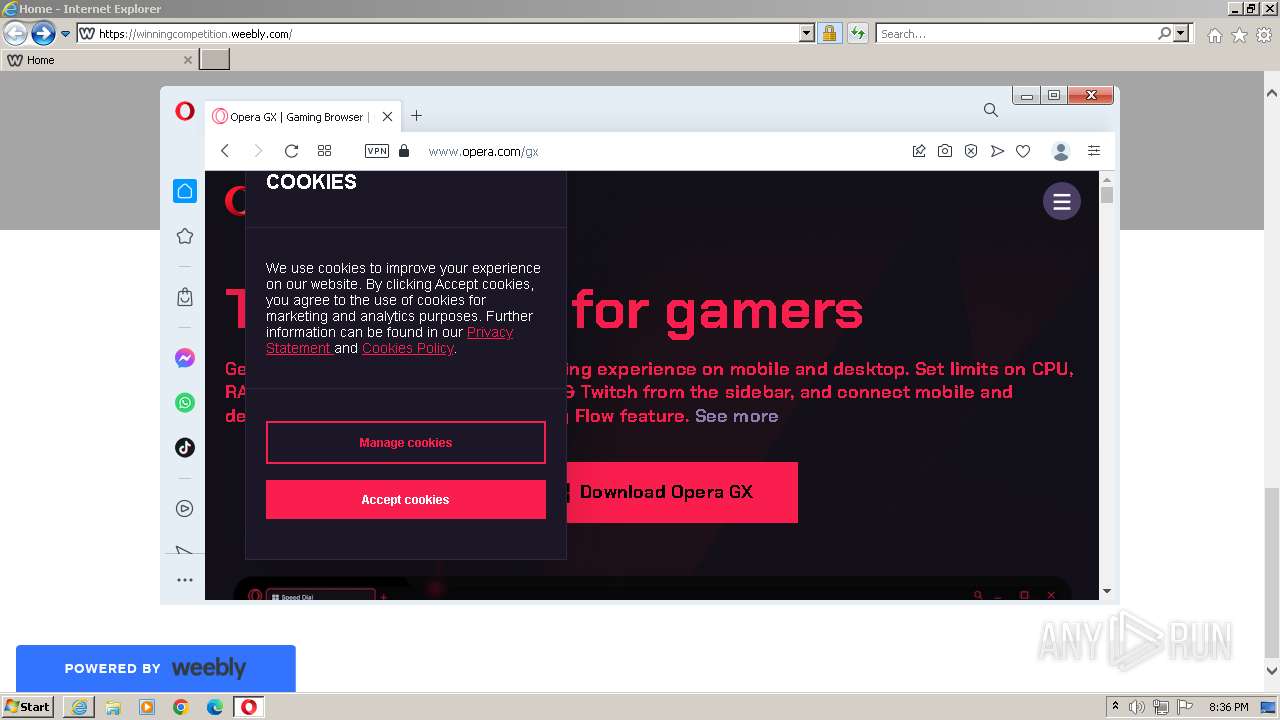Click the profile avatar icon in Opera
1280x720 pixels.
click(1061, 151)
